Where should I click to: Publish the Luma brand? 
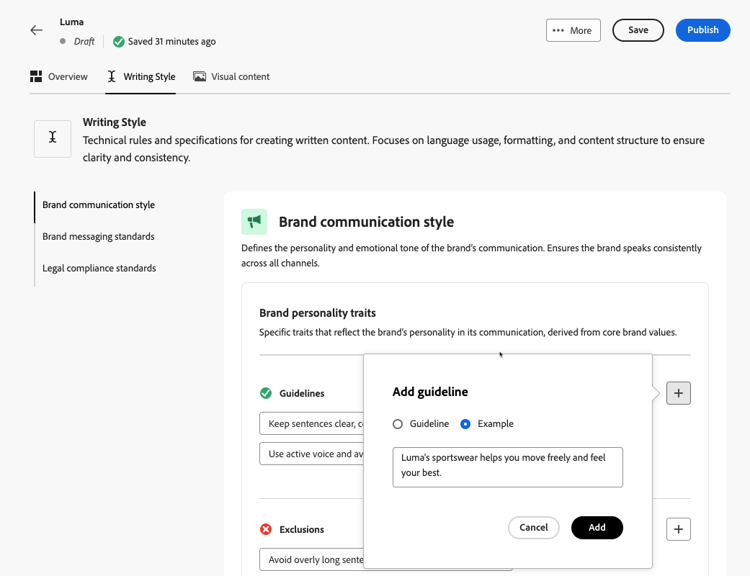click(x=702, y=30)
